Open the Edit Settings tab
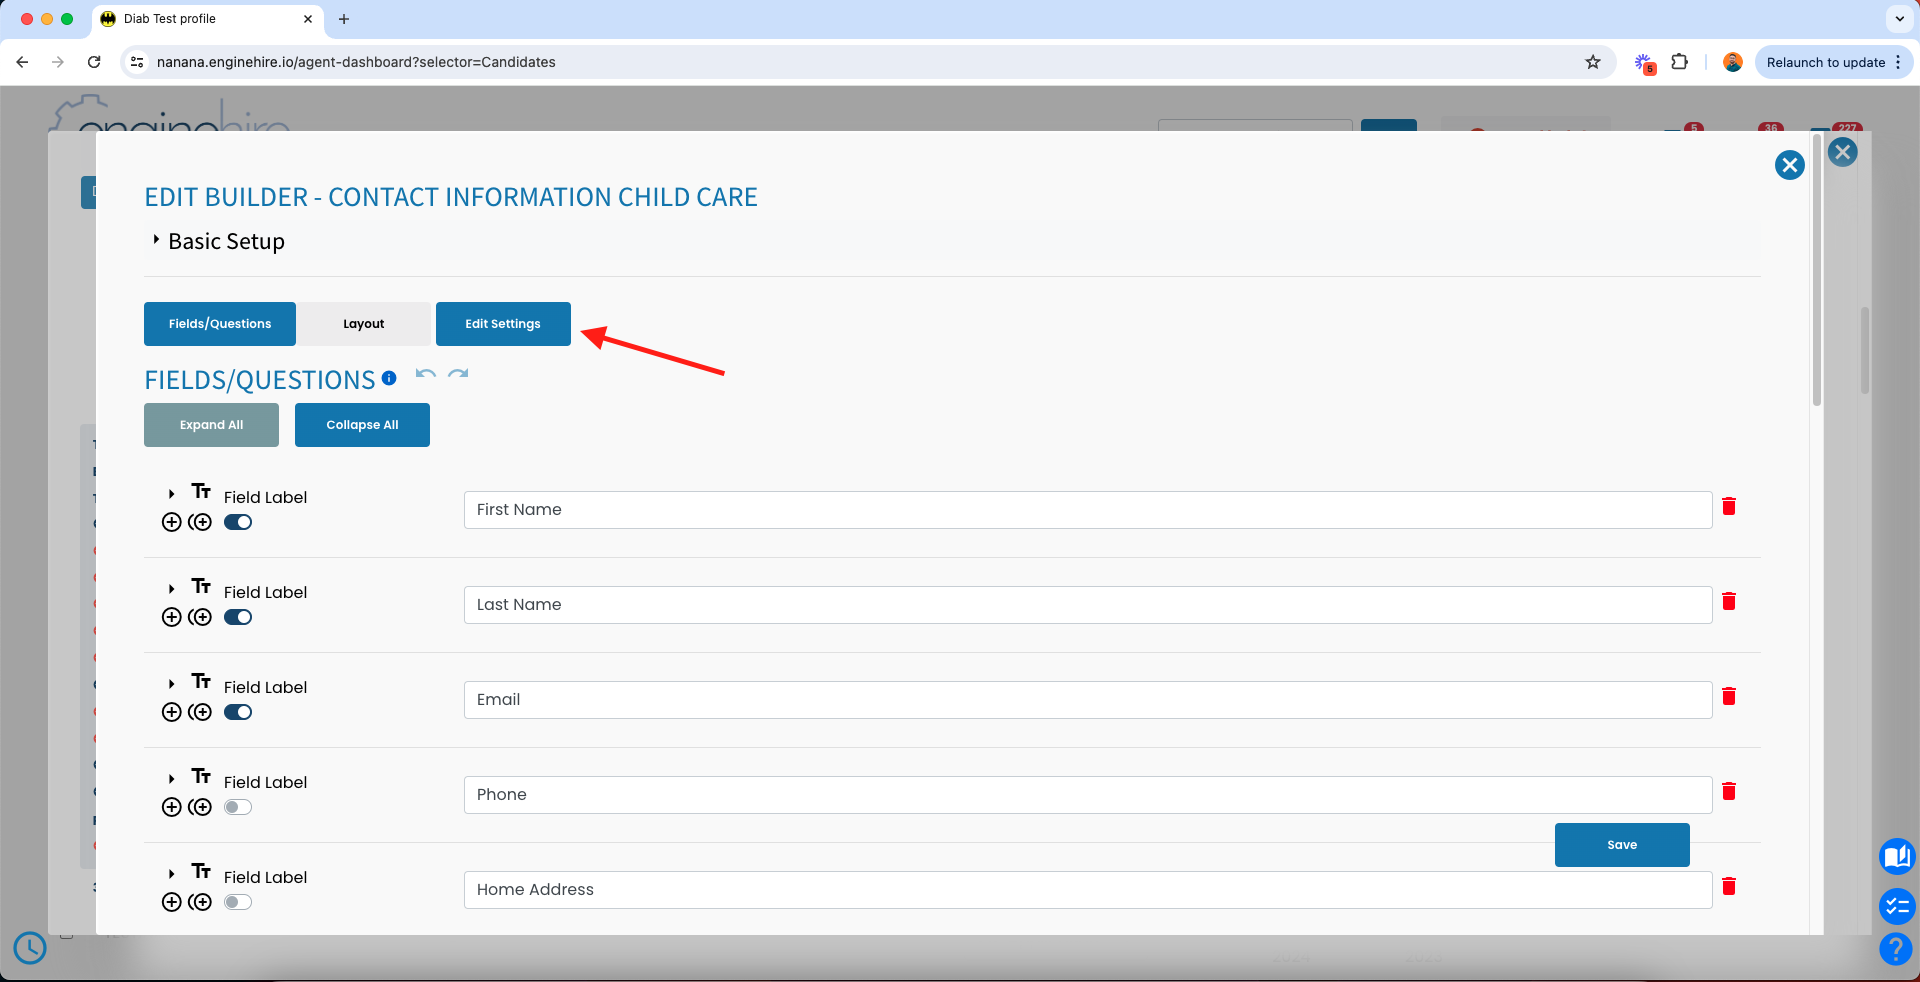 [503, 324]
